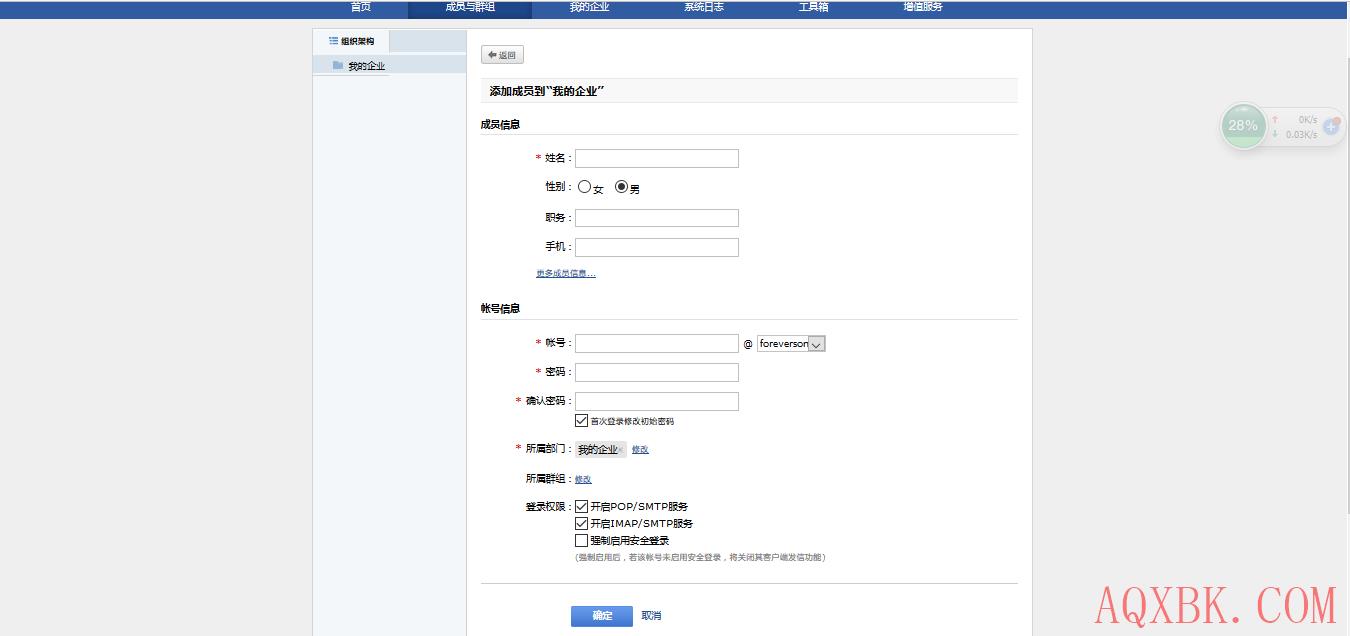The image size is (1350, 636).
Task: Confirm with the blue 确定 button
Action: click(x=602, y=616)
